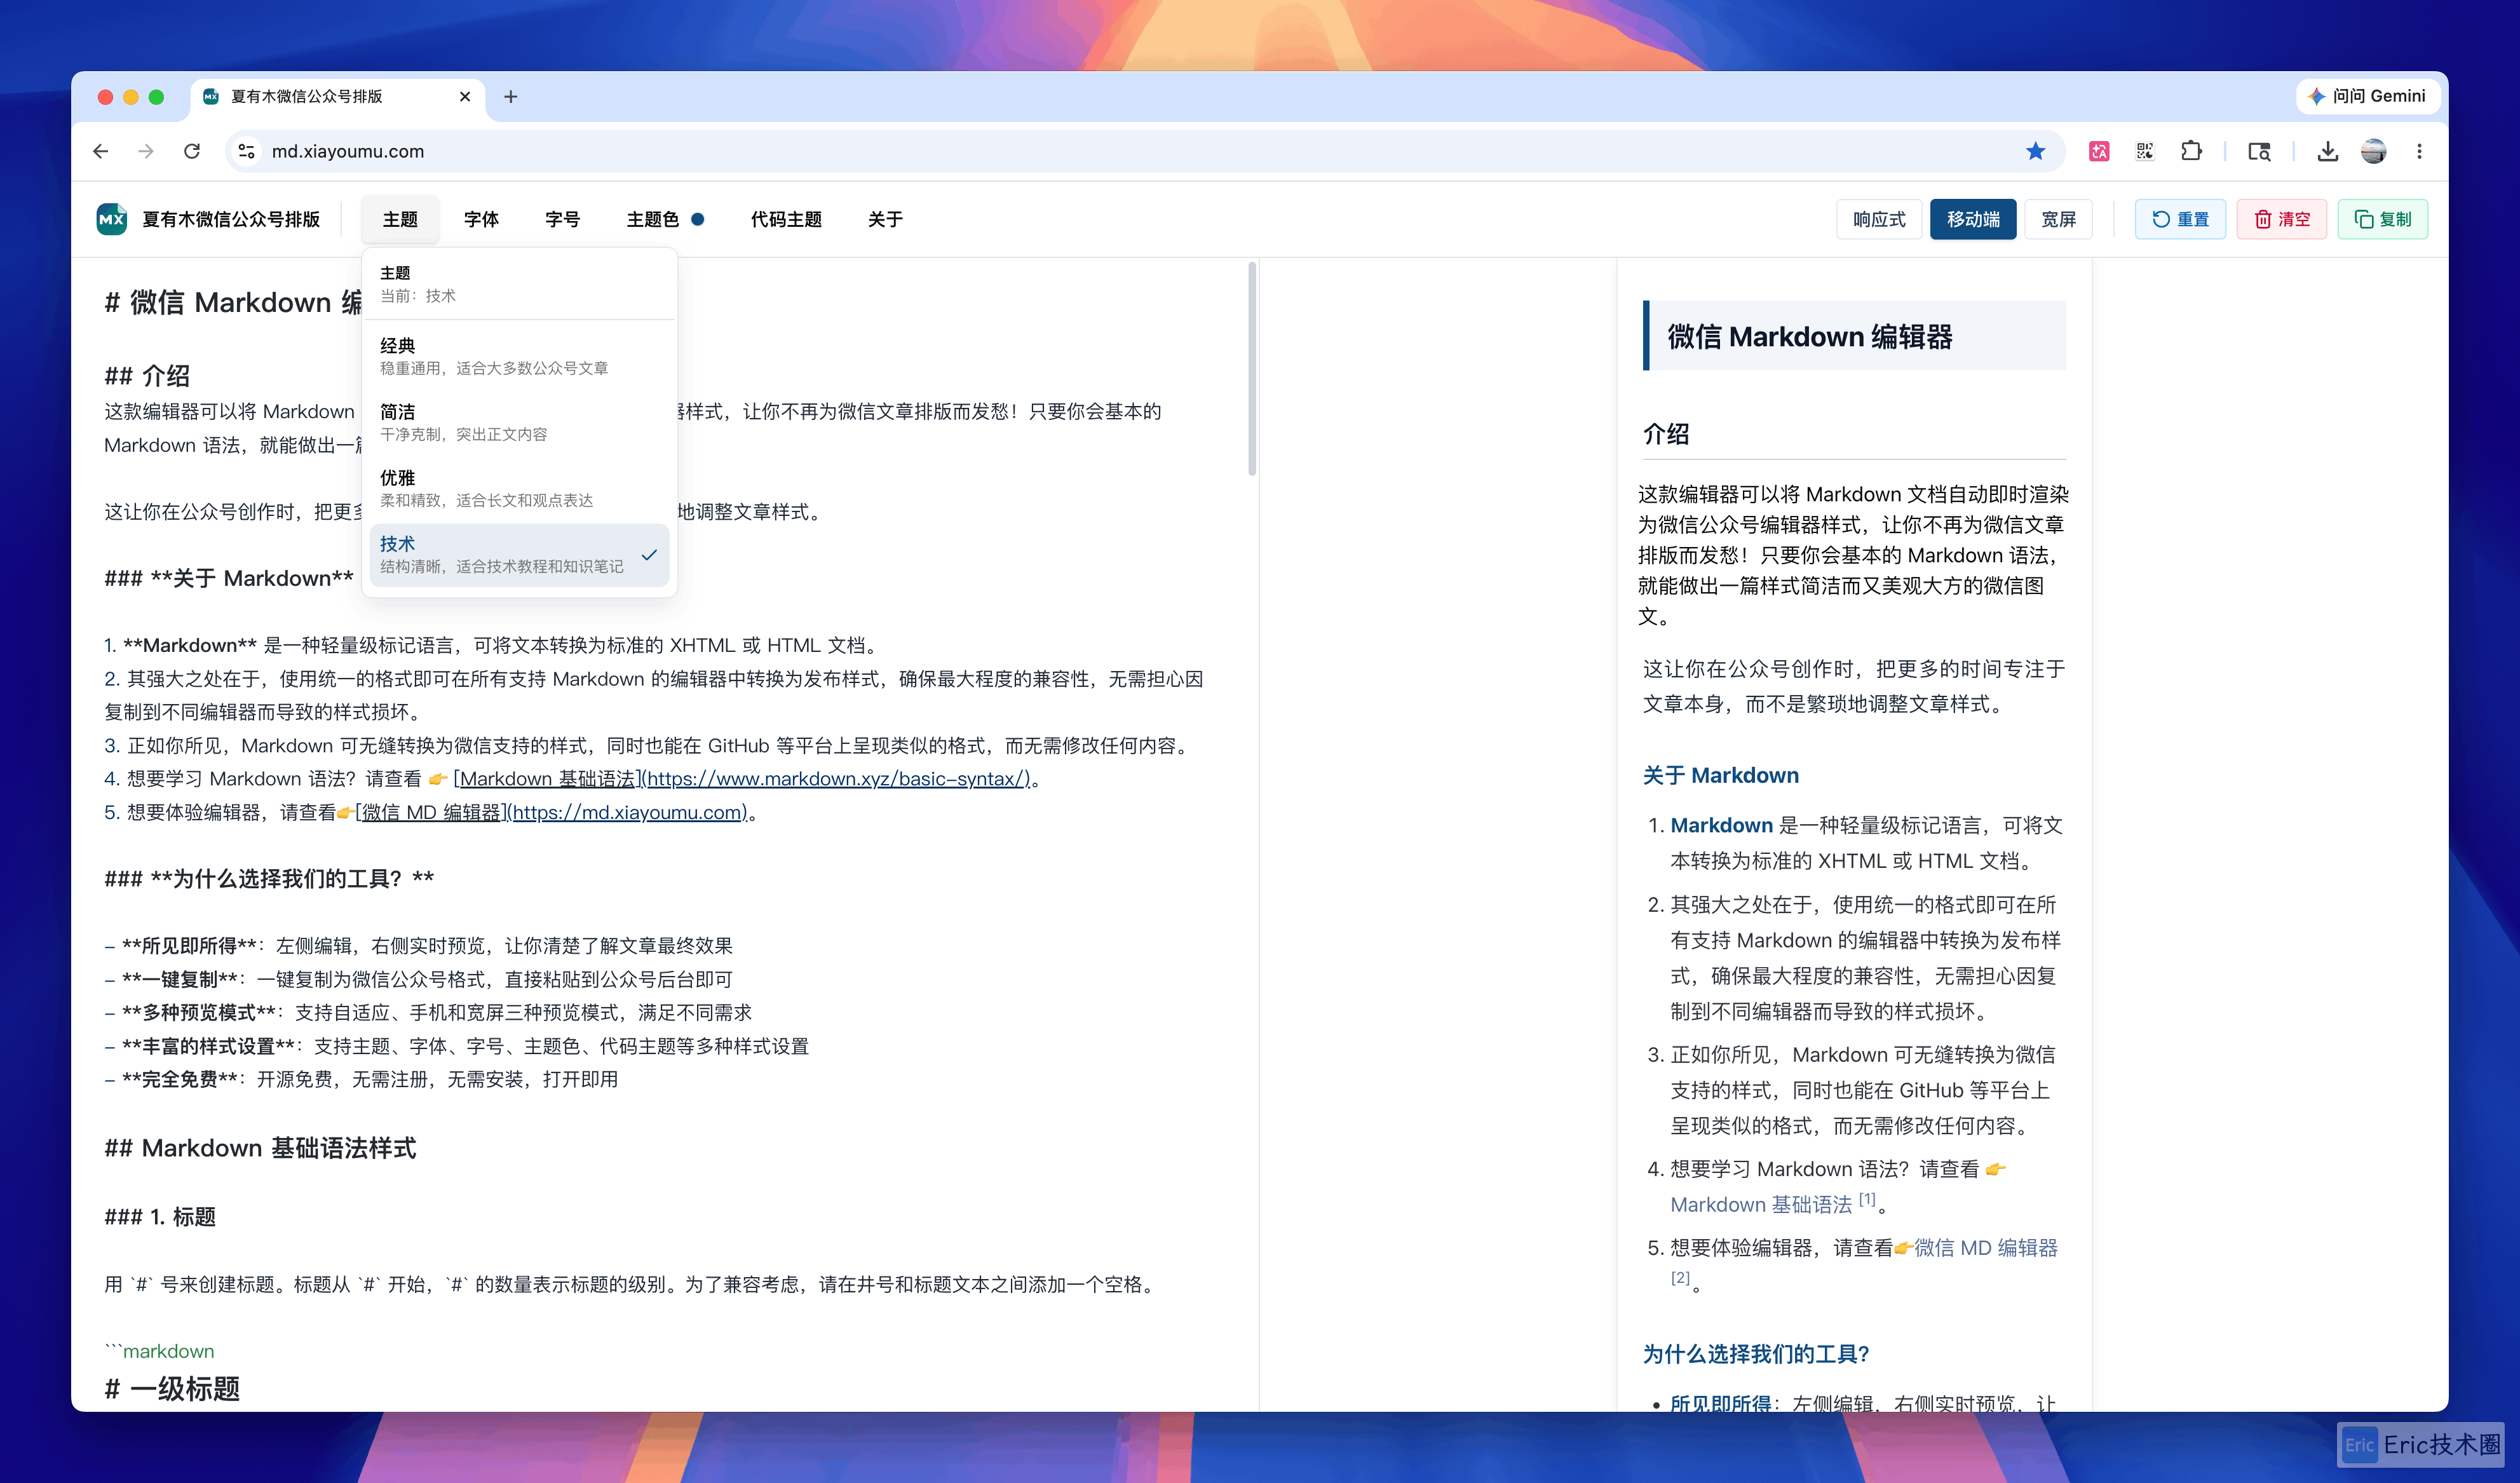This screenshot has height=1483, width=2520.
Task: Open browser downloads icon
Action: pyautogui.click(x=2328, y=151)
